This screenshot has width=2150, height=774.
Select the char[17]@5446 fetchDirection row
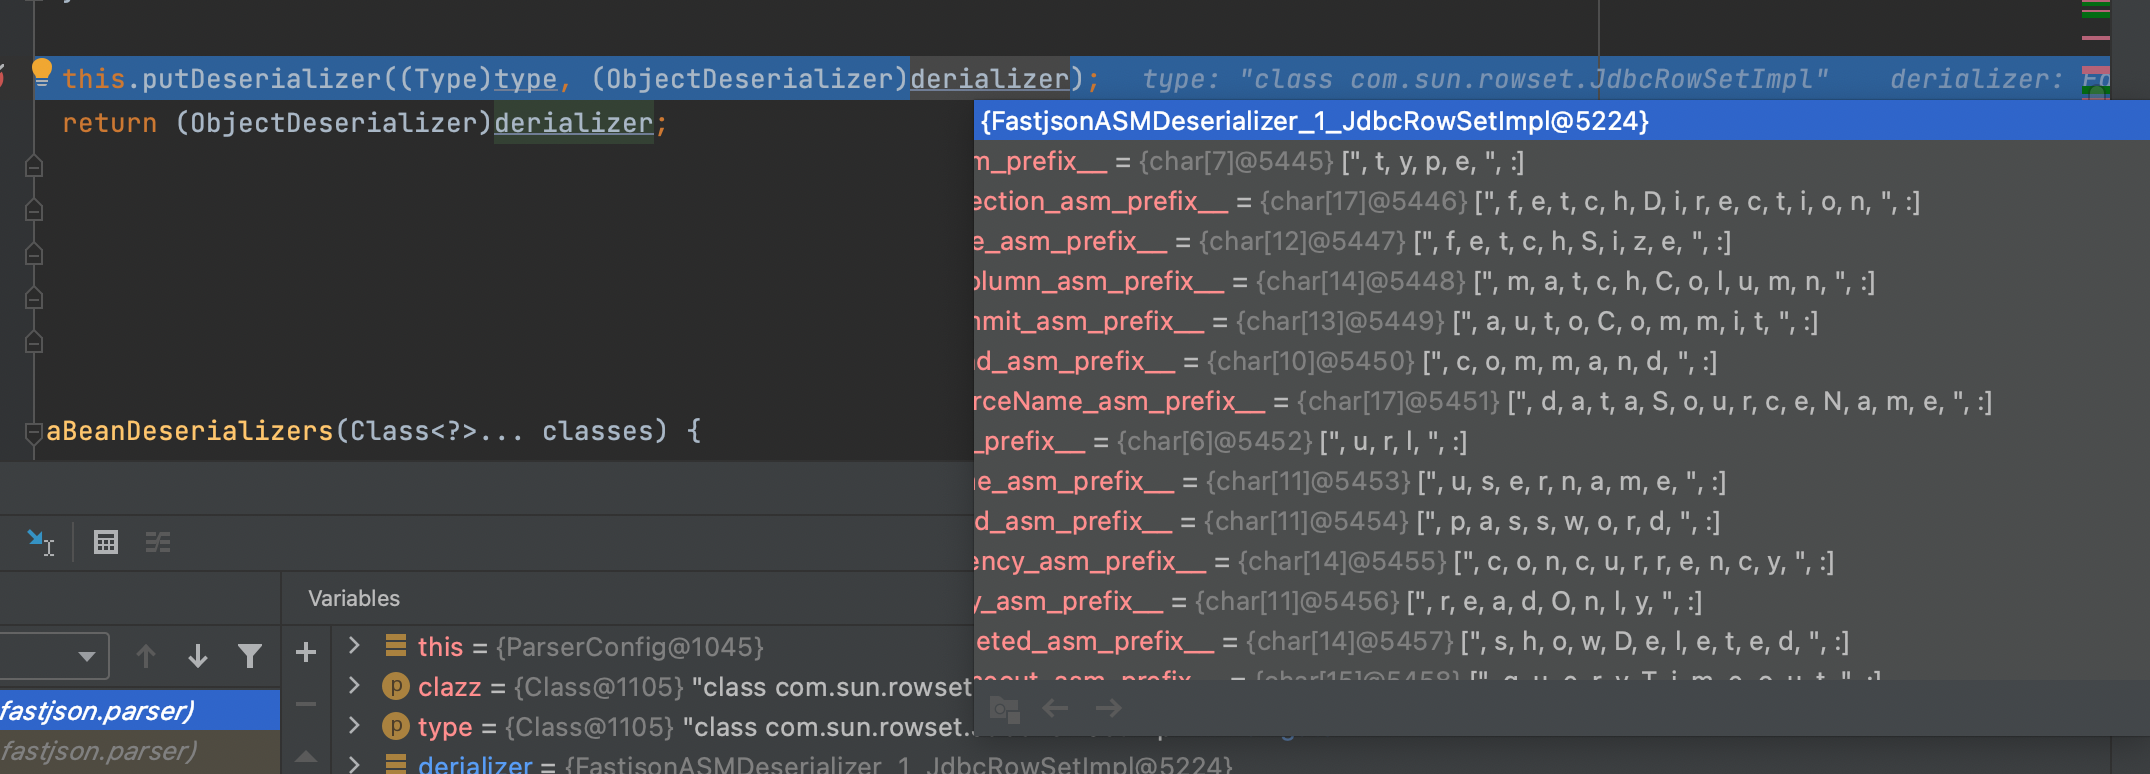[1562, 201]
